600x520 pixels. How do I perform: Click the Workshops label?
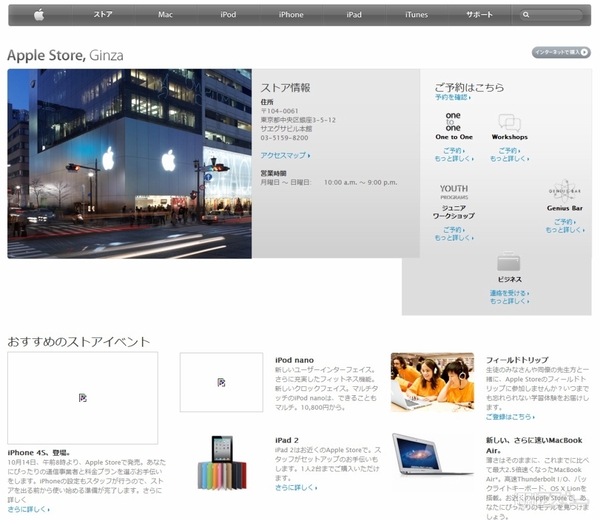click(509, 137)
